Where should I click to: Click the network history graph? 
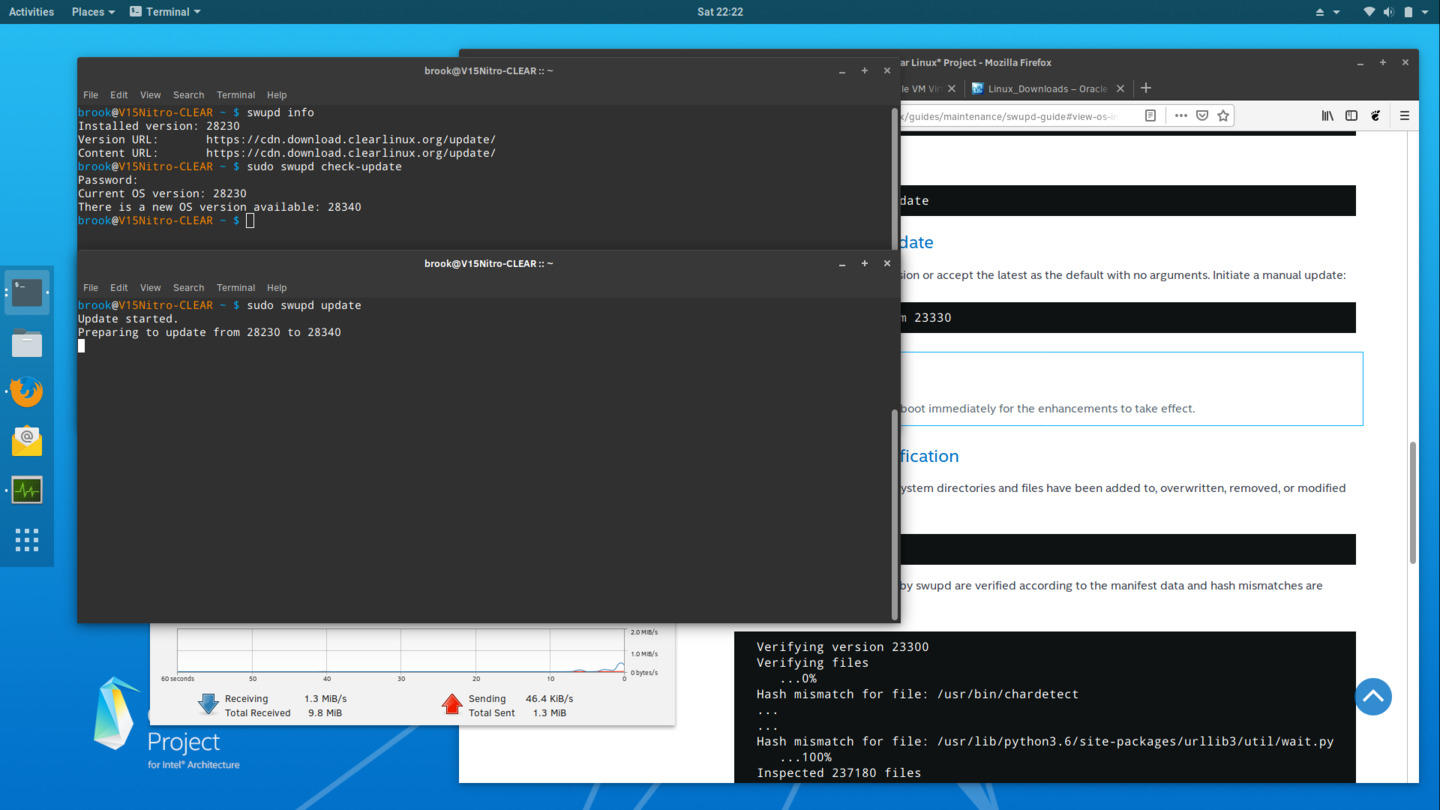click(x=401, y=650)
